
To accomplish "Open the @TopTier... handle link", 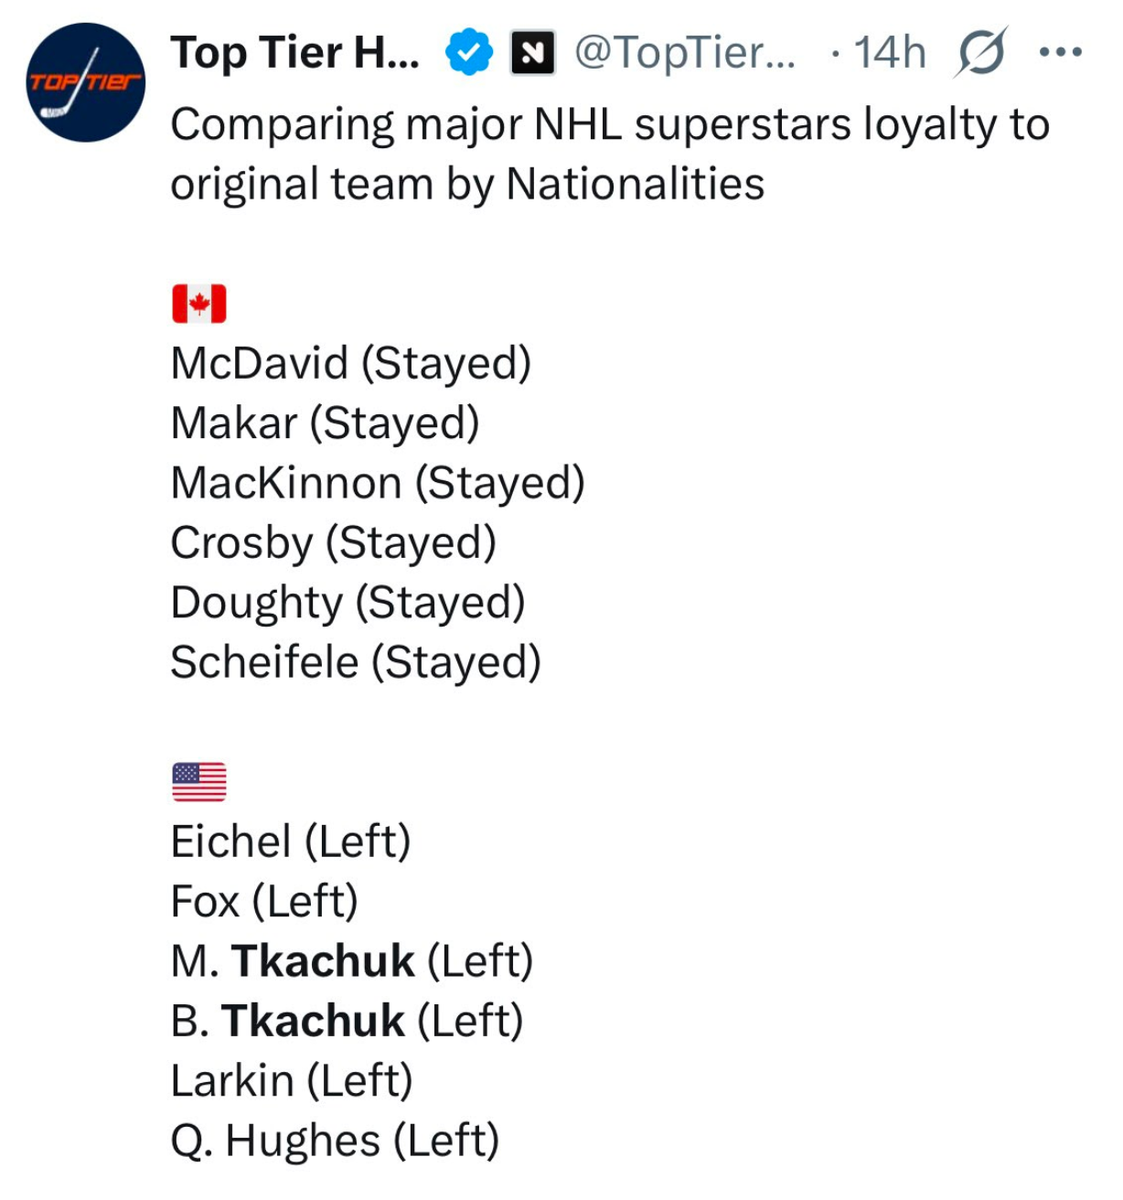I will [x=685, y=52].
